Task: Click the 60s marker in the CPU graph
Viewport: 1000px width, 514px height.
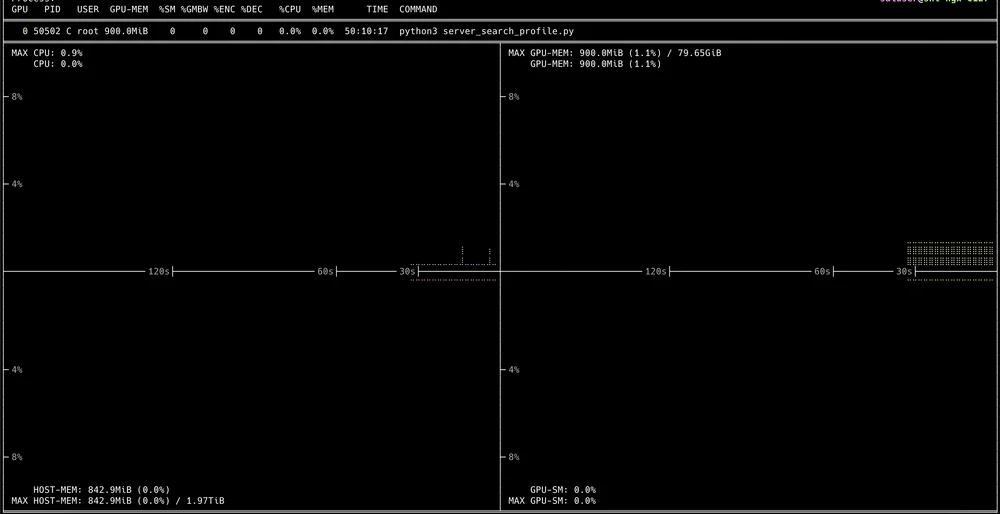Action: (325, 271)
